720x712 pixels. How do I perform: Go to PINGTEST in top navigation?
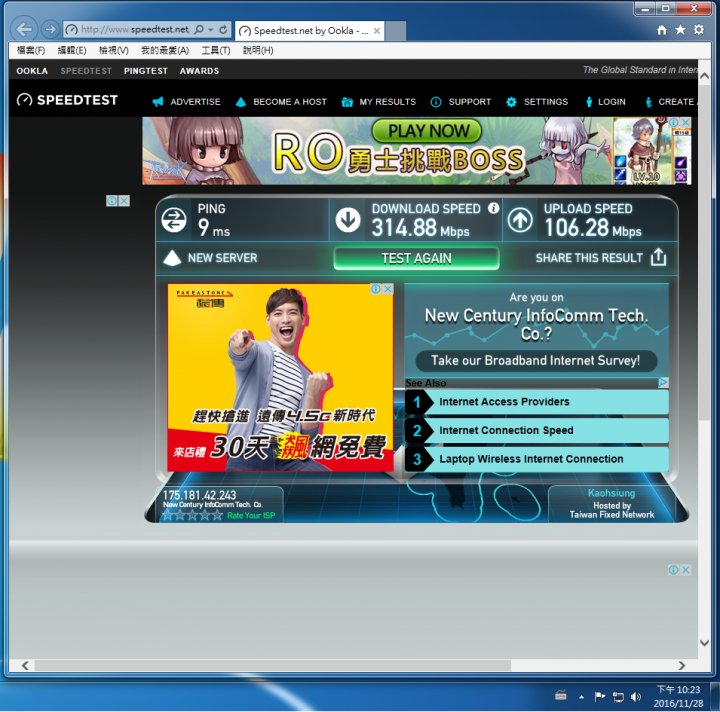pyautogui.click(x=146, y=71)
